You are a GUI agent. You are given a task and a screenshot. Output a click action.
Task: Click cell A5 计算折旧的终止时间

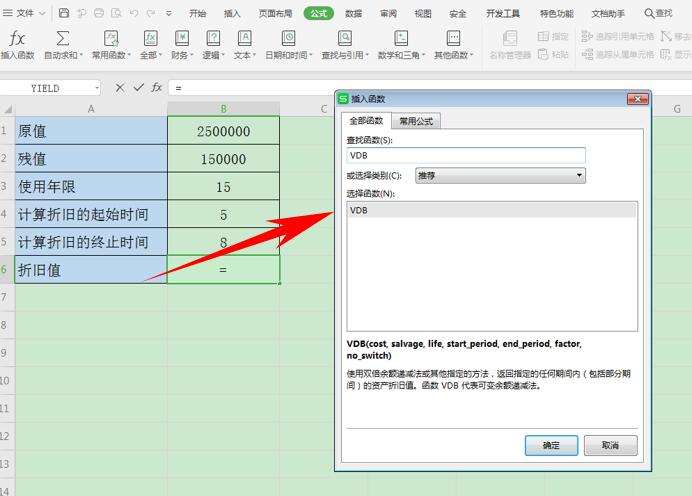pyautogui.click(x=91, y=242)
